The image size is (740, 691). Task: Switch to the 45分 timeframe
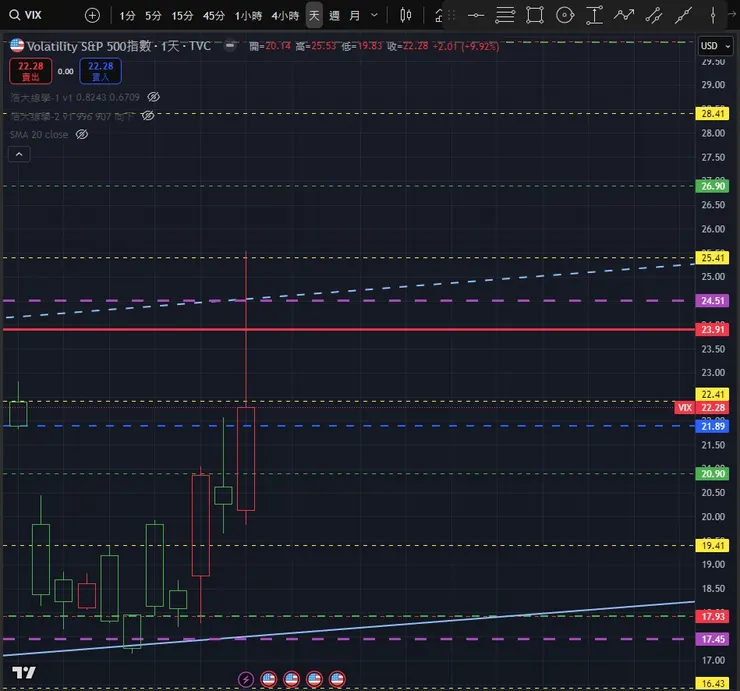point(214,16)
